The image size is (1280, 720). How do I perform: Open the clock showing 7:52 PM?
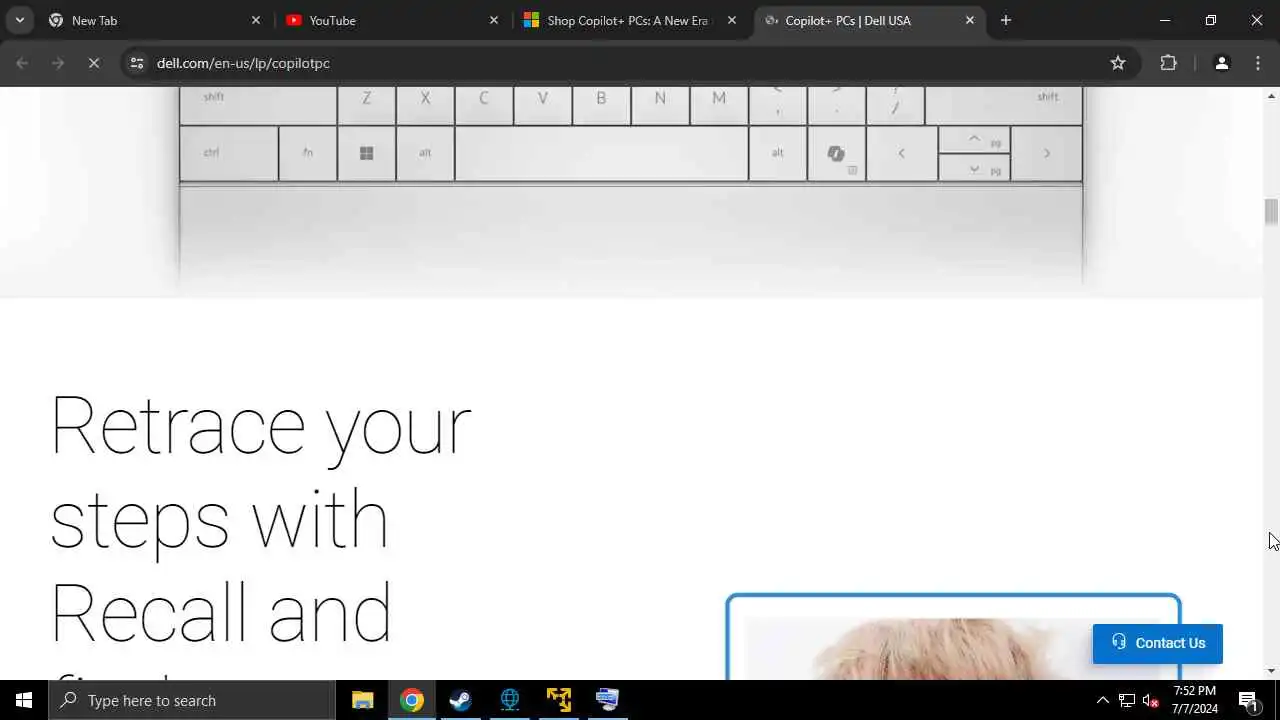tap(1195, 700)
